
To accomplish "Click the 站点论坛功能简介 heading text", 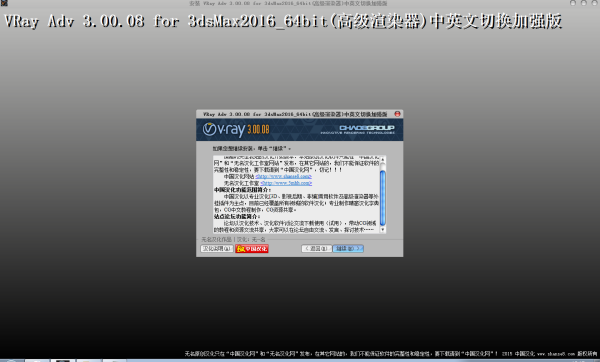I will pos(237,217).
